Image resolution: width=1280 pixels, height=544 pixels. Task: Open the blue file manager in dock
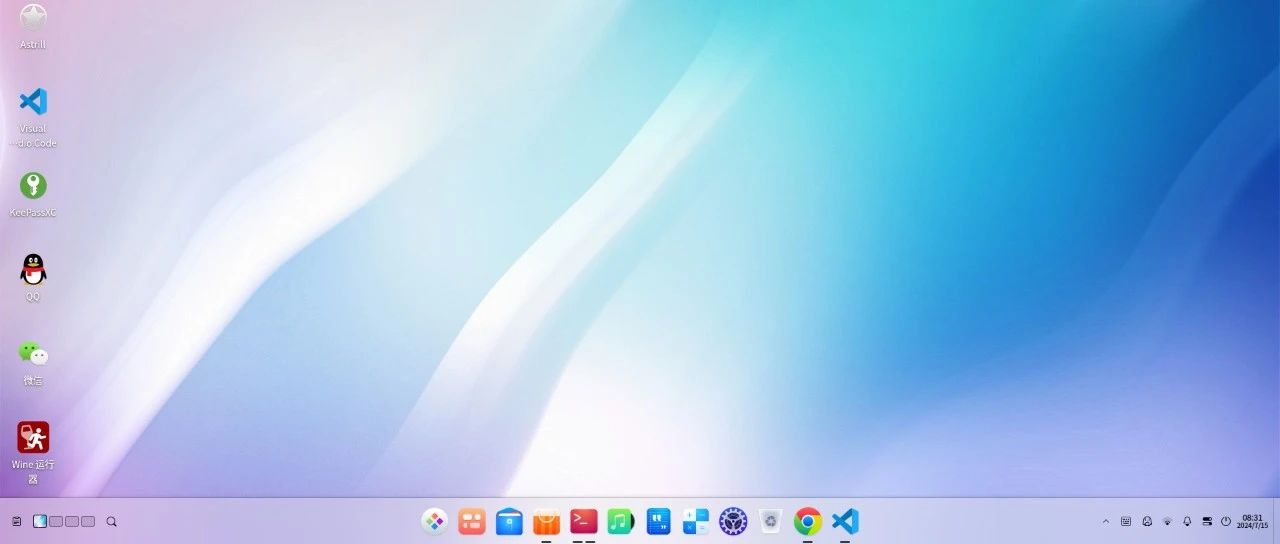pos(509,521)
